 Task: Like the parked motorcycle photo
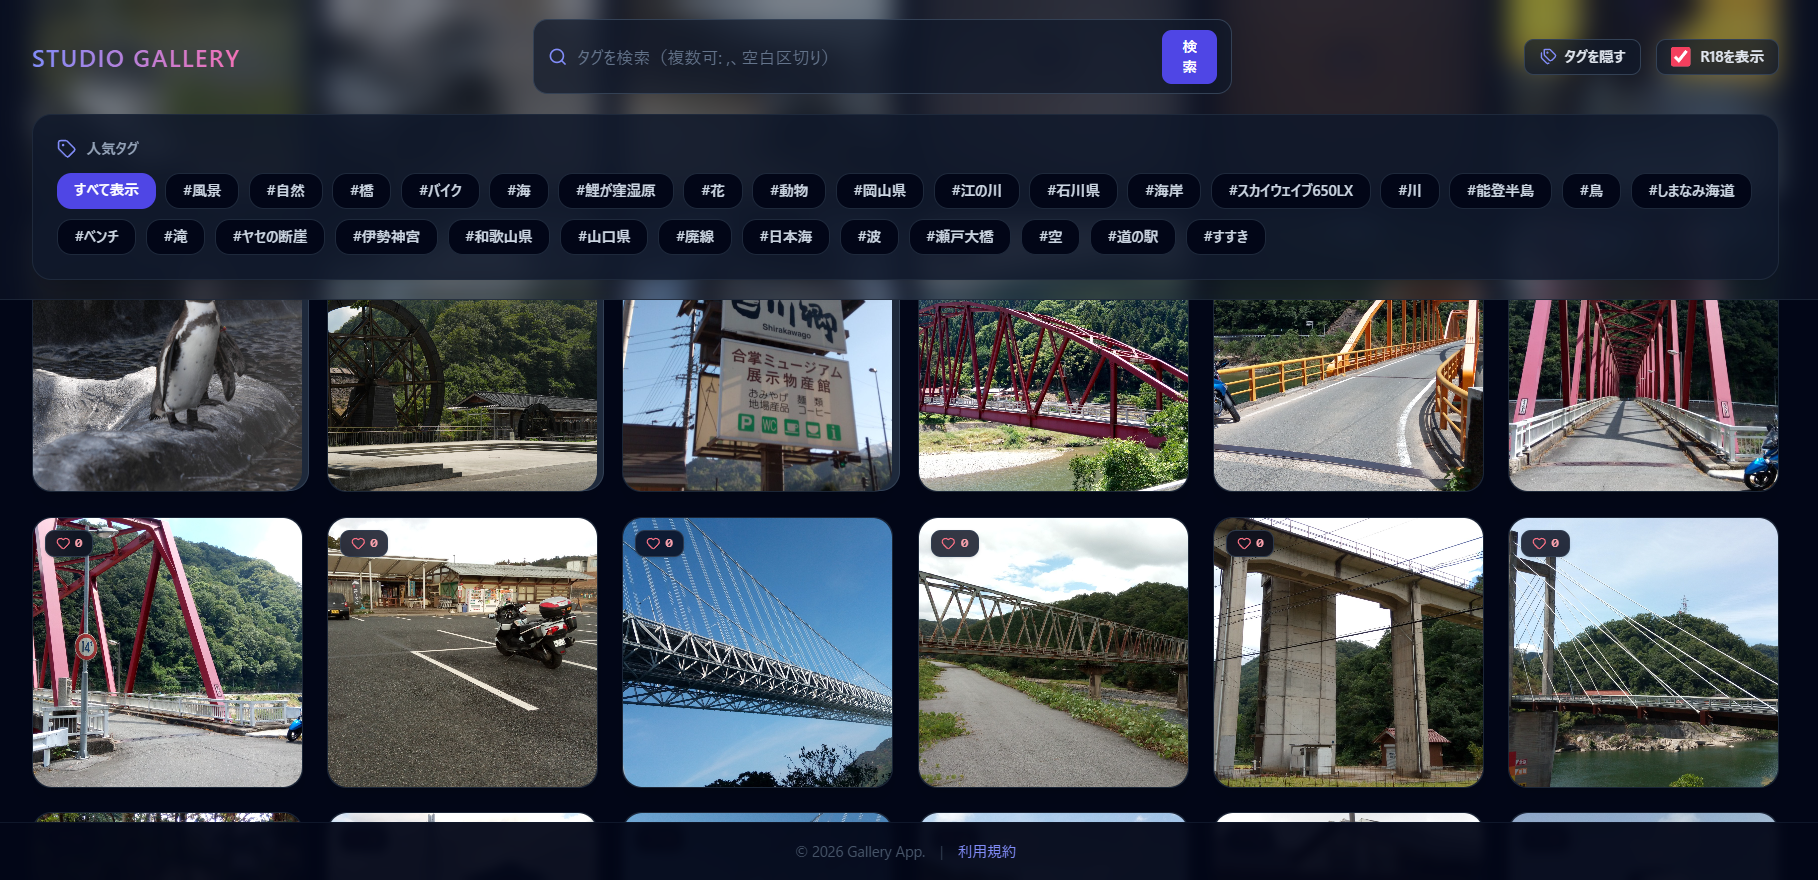click(364, 543)
